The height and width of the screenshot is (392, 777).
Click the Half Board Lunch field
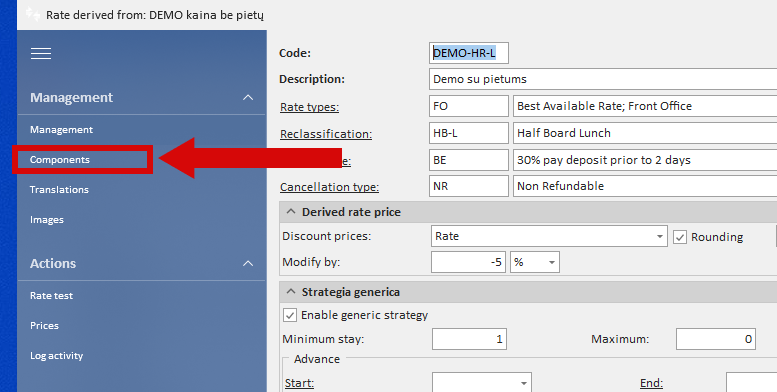coord(645,133)
